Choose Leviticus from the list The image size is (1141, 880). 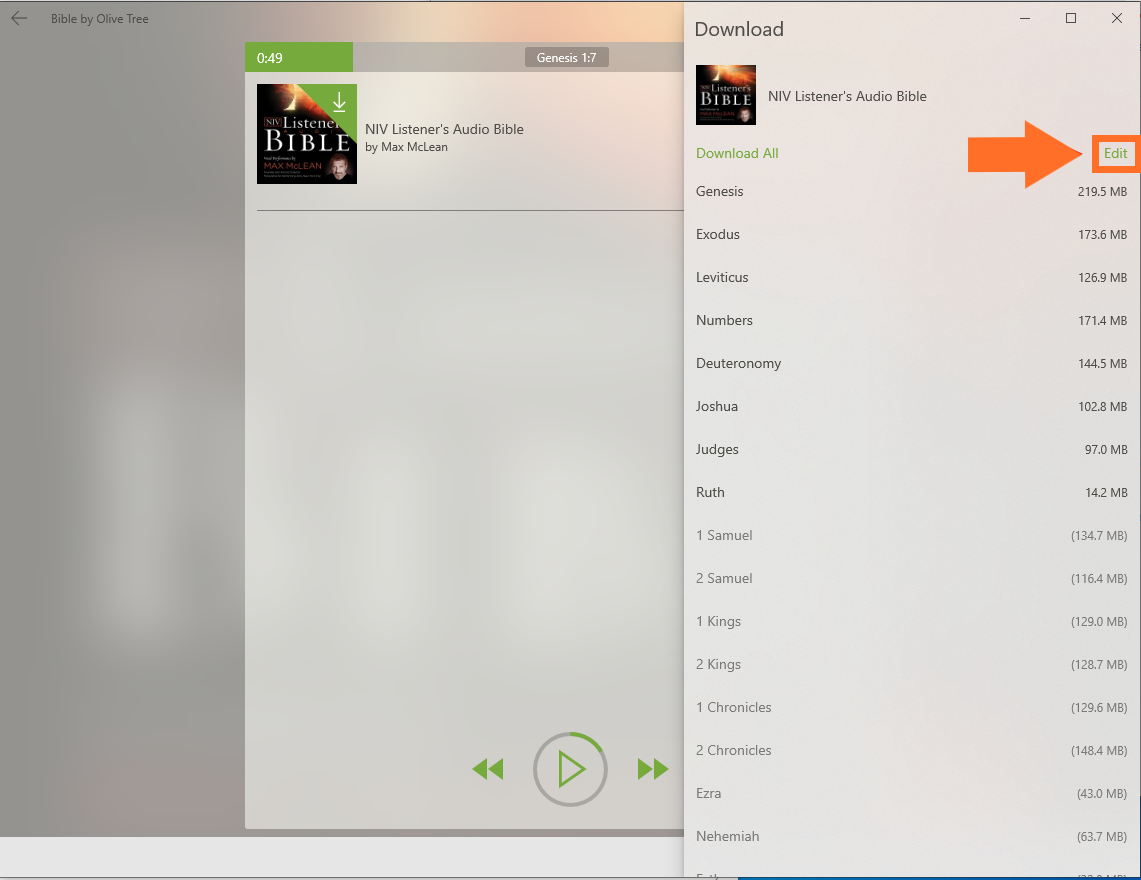(x=722, y=277)
